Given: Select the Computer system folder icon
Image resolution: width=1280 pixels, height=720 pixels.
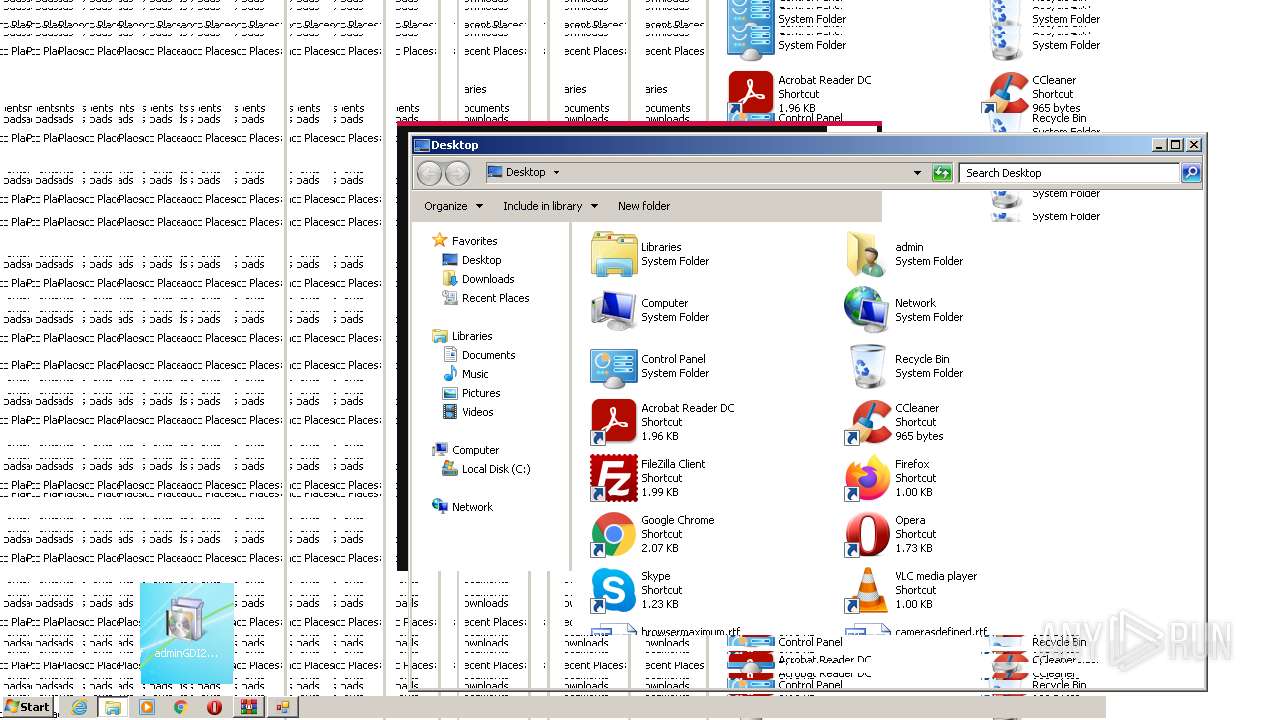Looking at the screenshot, I should (x=614, y=310).
